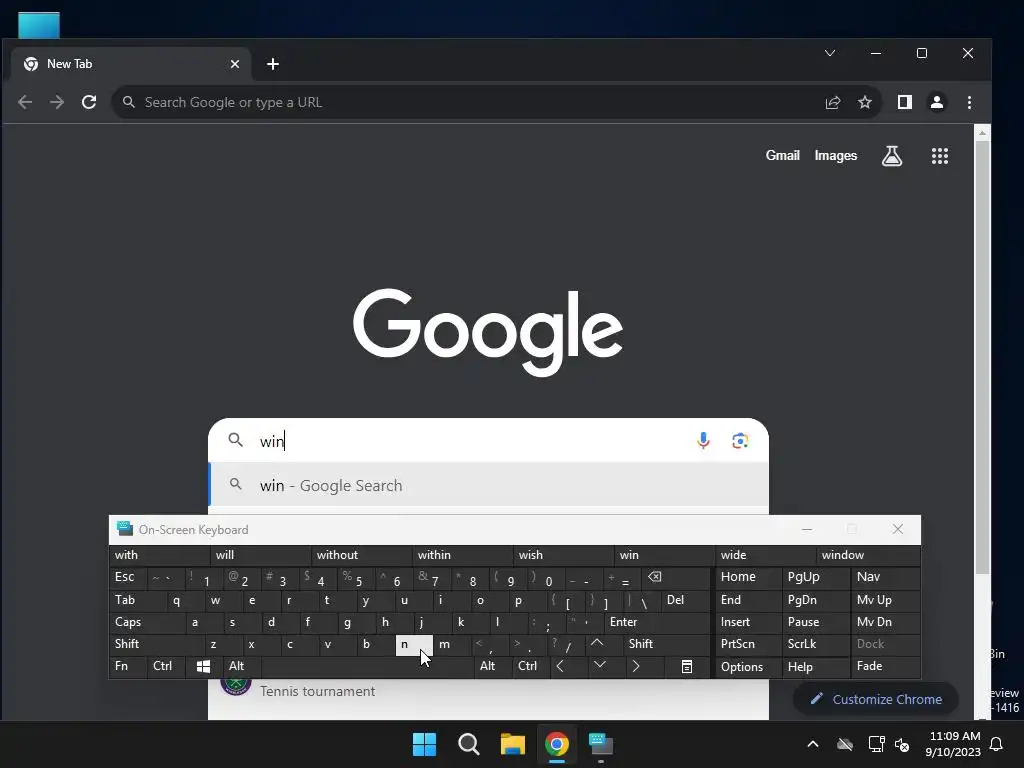The image size is (1024, 768).
Task: Click the Esc key on On-Screen Keyboard
Action: [x=127, y=577]
